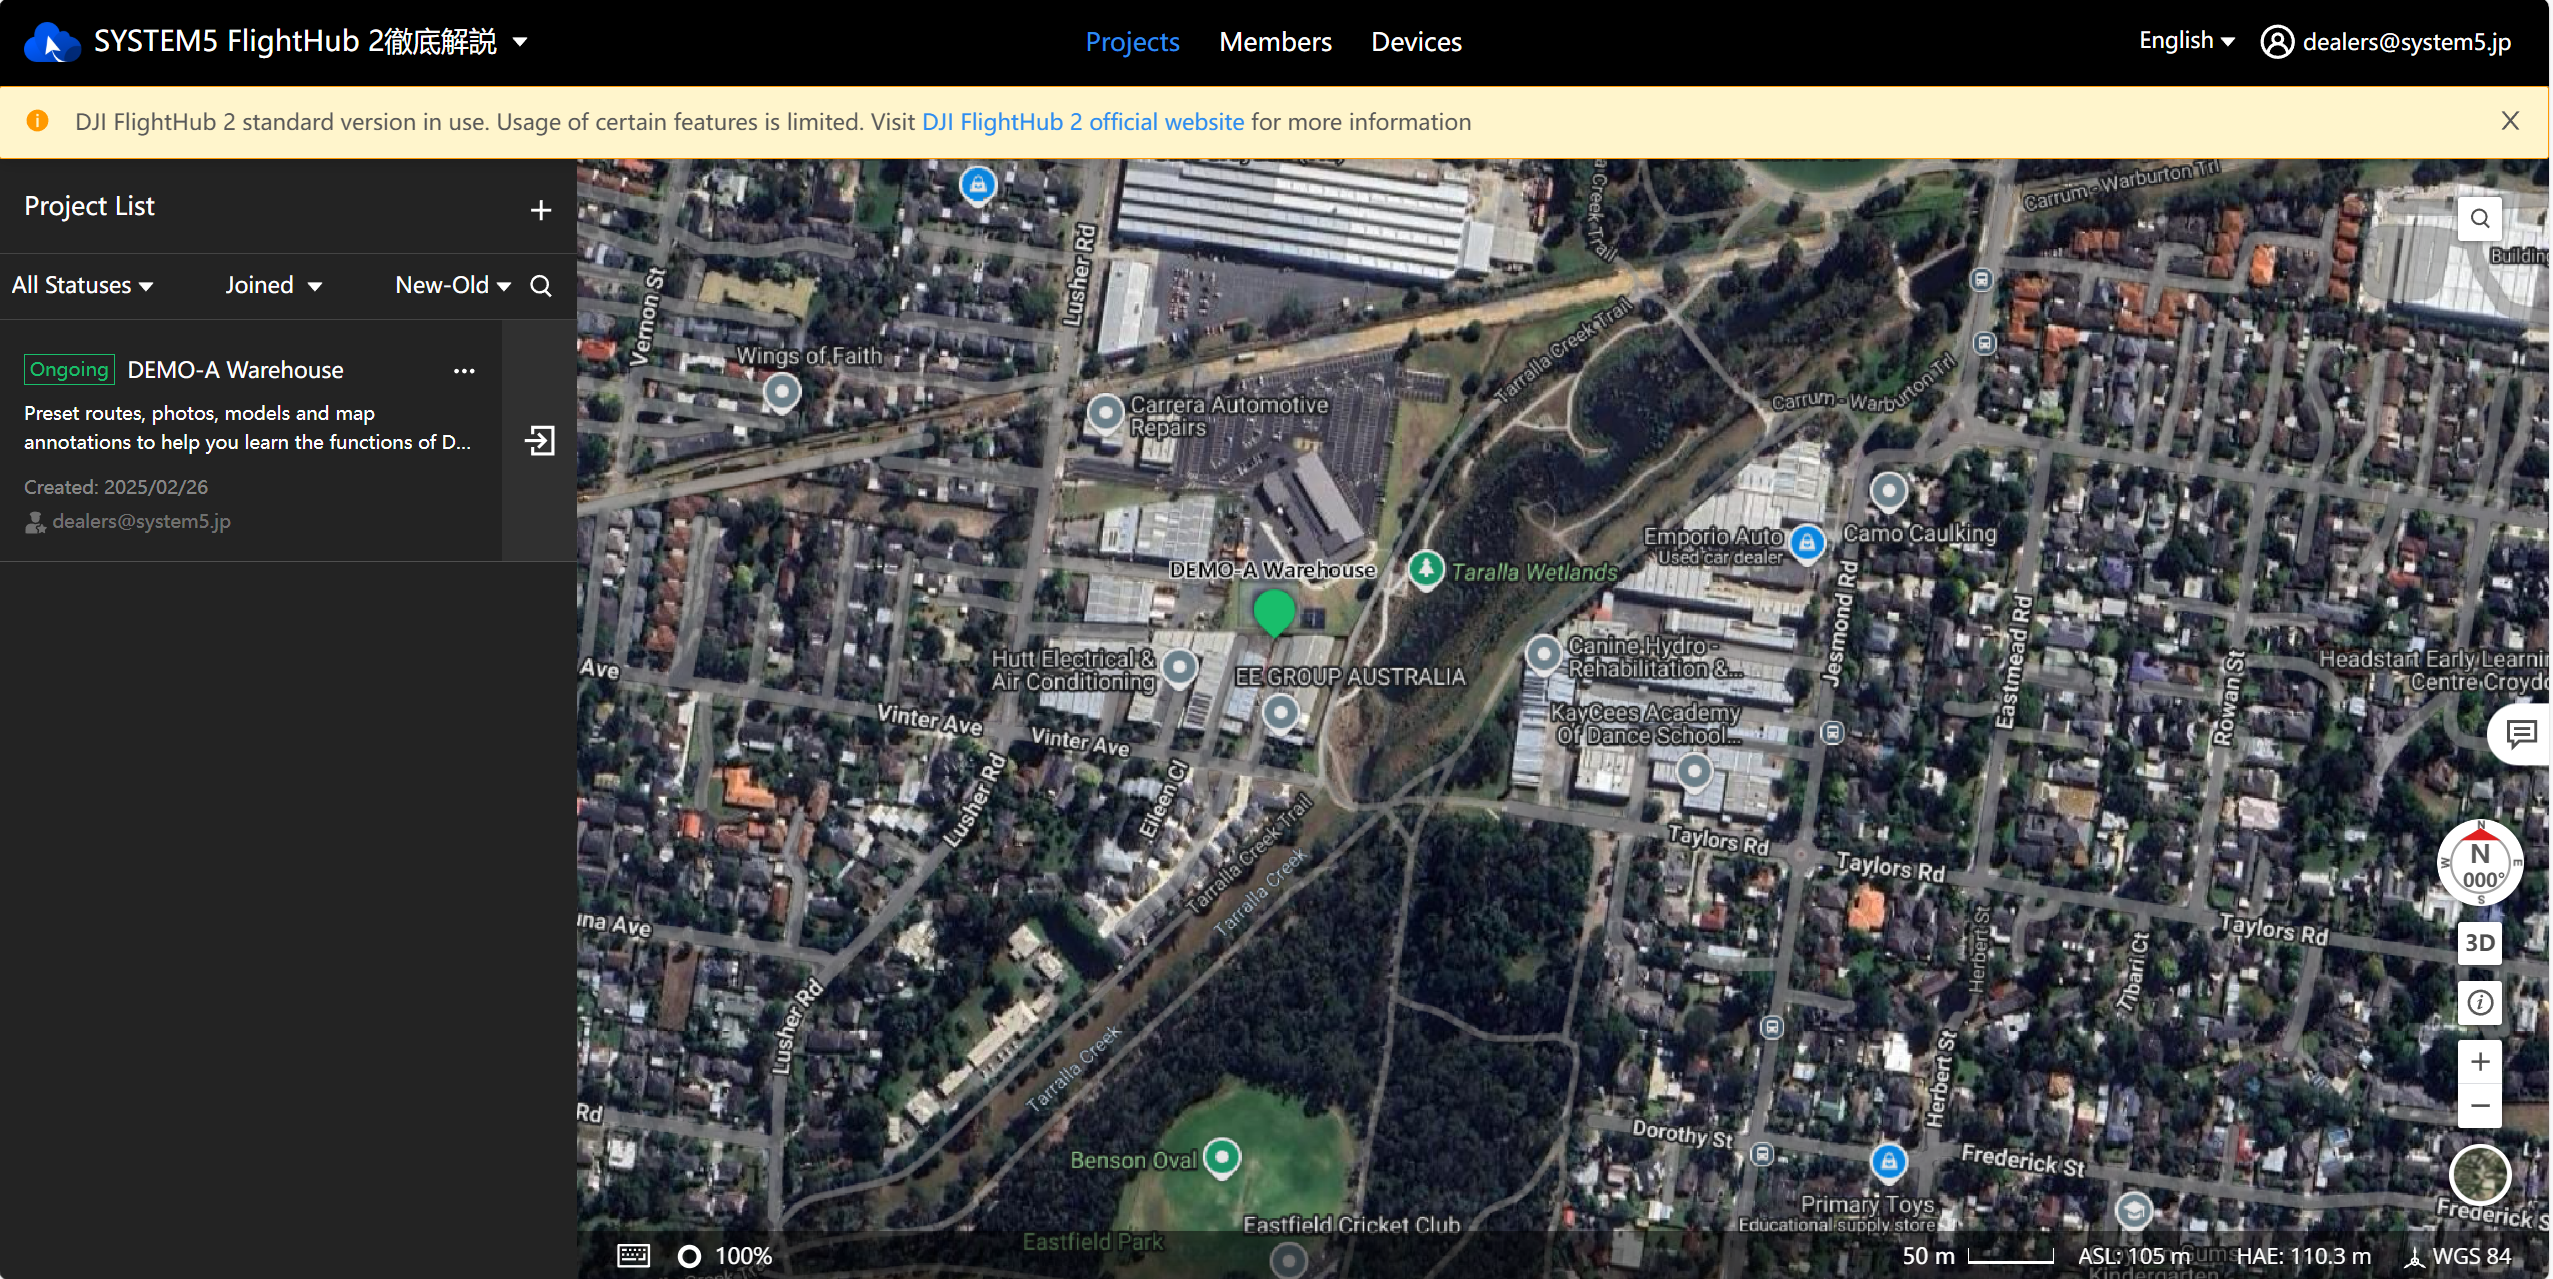The image size is (2553, 1279).
Task: Open the Devices tab
Action: tap(1416, 42)
